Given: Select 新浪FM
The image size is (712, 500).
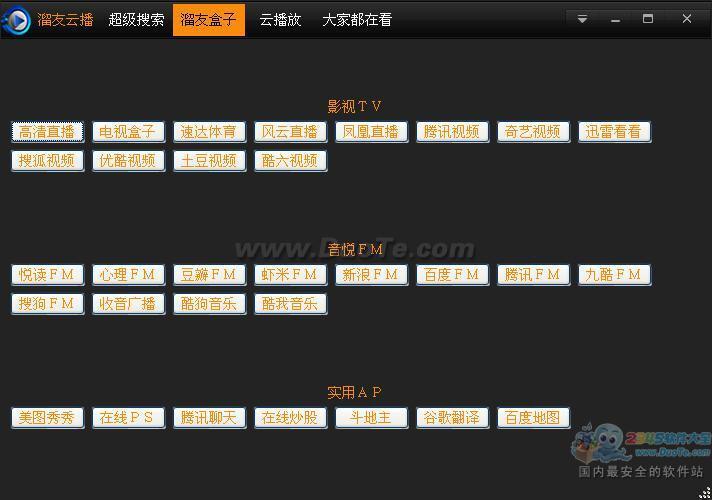Looking at the screenshot, I should [371, 275].
